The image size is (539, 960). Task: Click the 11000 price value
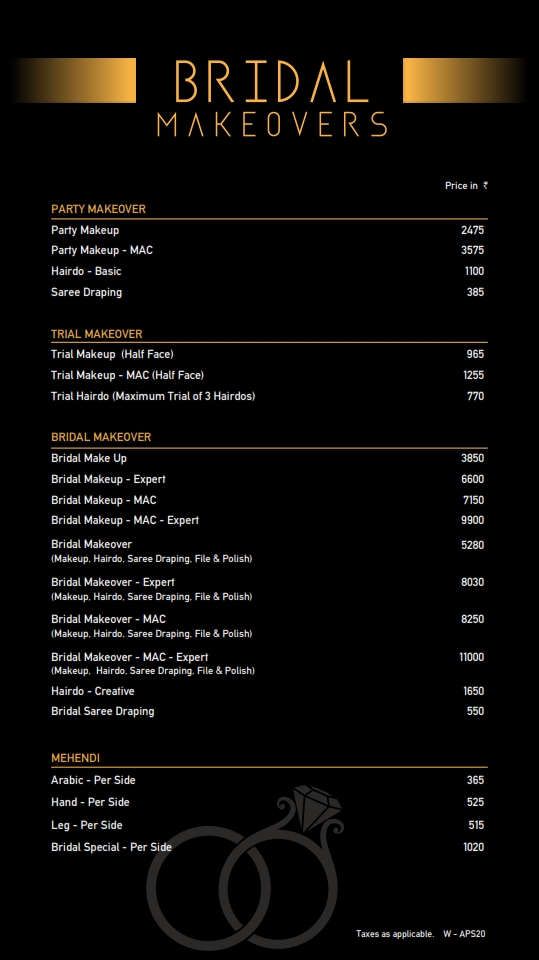click(472, 658)
